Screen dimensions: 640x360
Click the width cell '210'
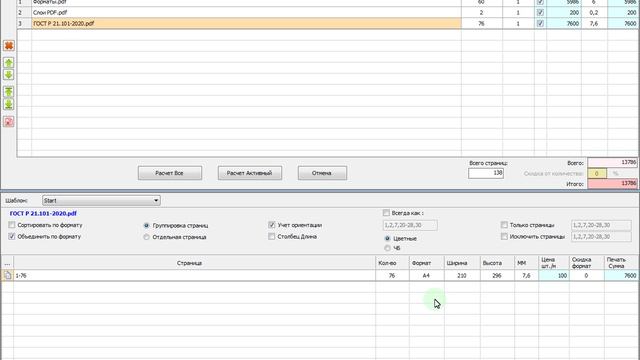(x=462, y=276)
